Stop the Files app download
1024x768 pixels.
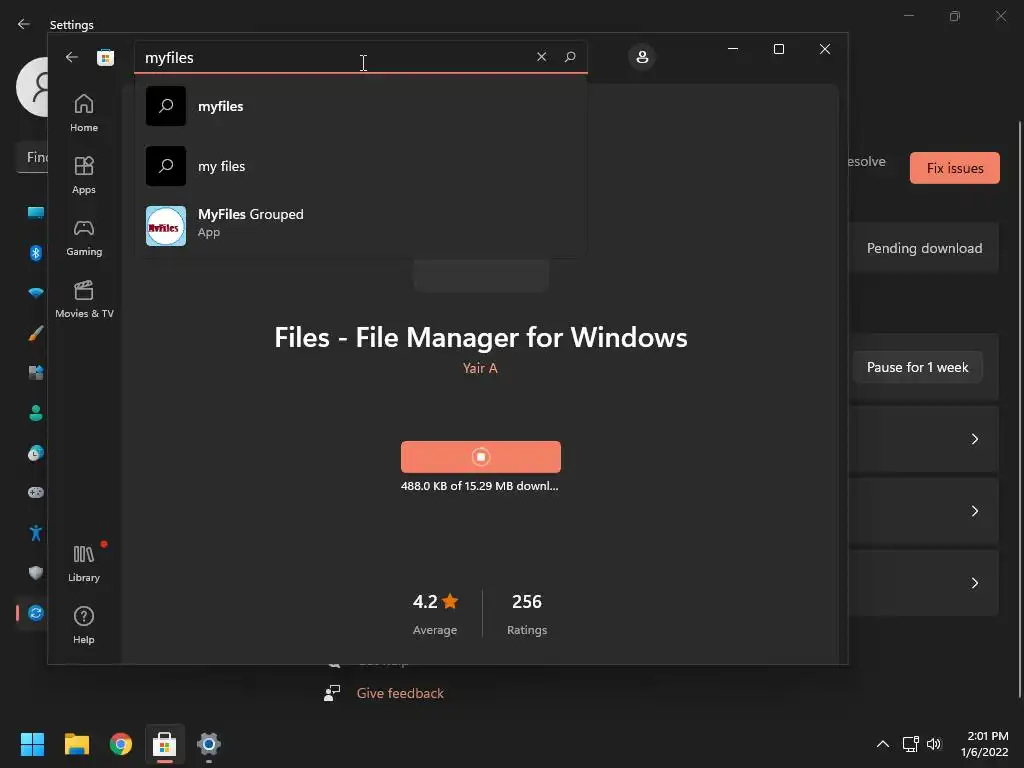[481, 456]
